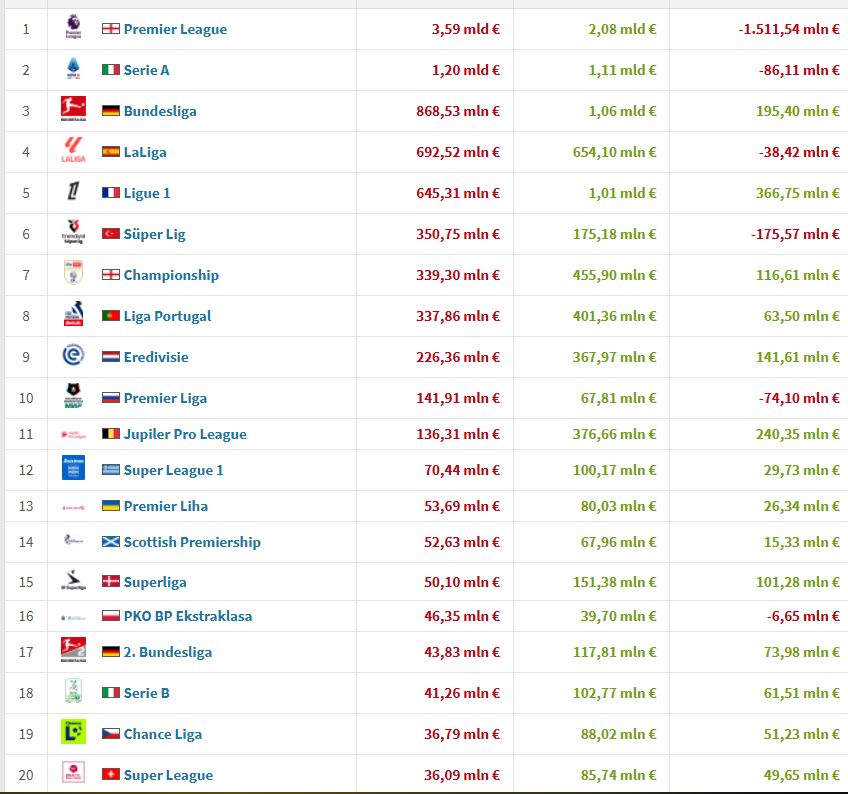Click the LaLiga logo icon
Screen dimensions: 848x794
(x=73, y=151)
